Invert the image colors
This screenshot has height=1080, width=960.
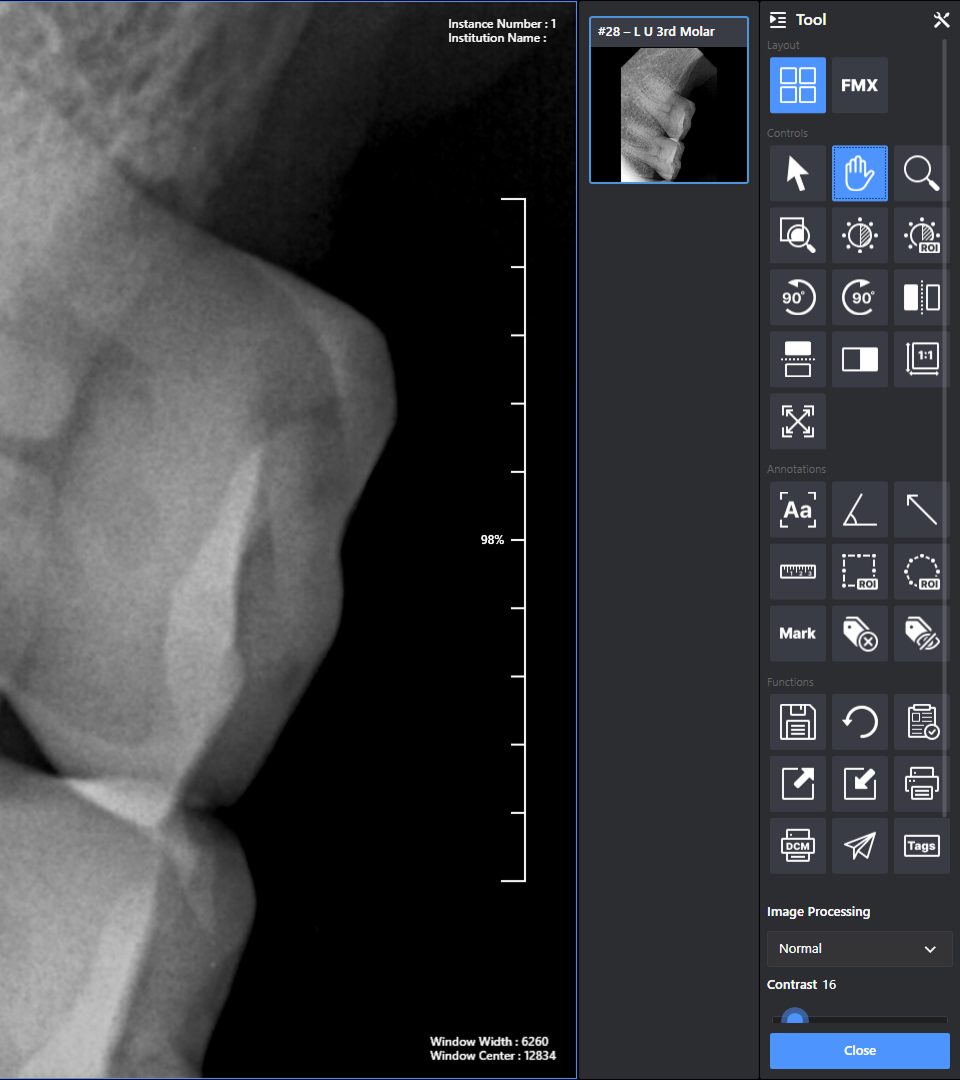859,359
